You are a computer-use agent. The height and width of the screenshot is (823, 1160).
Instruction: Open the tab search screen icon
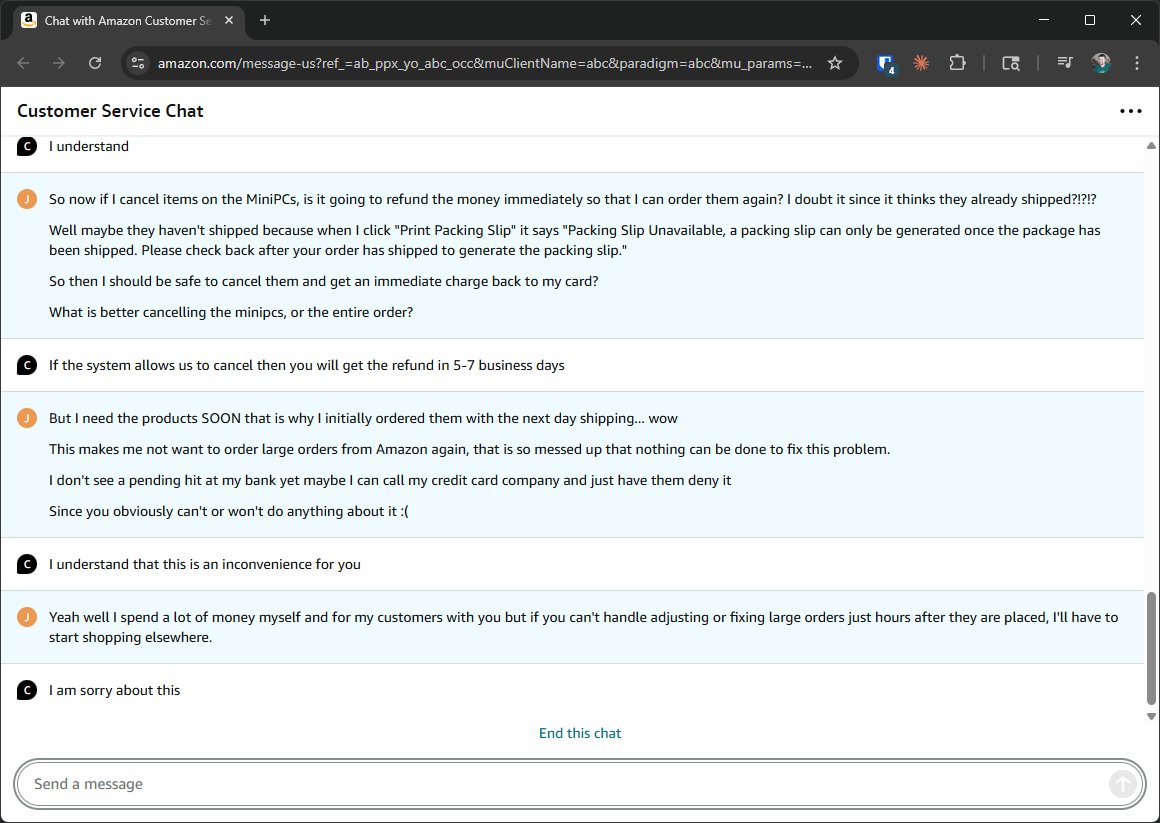(x=1011, y=63)
